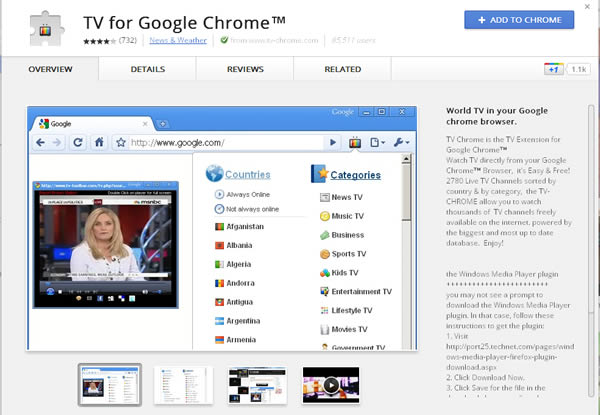Open the Reviews tab

[x=245, y=69]
